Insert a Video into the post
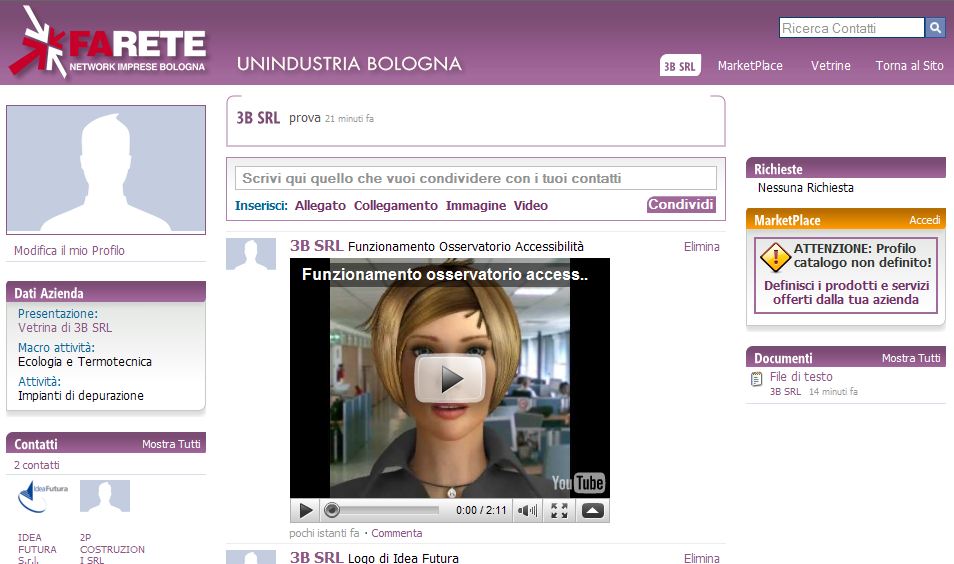 tap(531, 206)
